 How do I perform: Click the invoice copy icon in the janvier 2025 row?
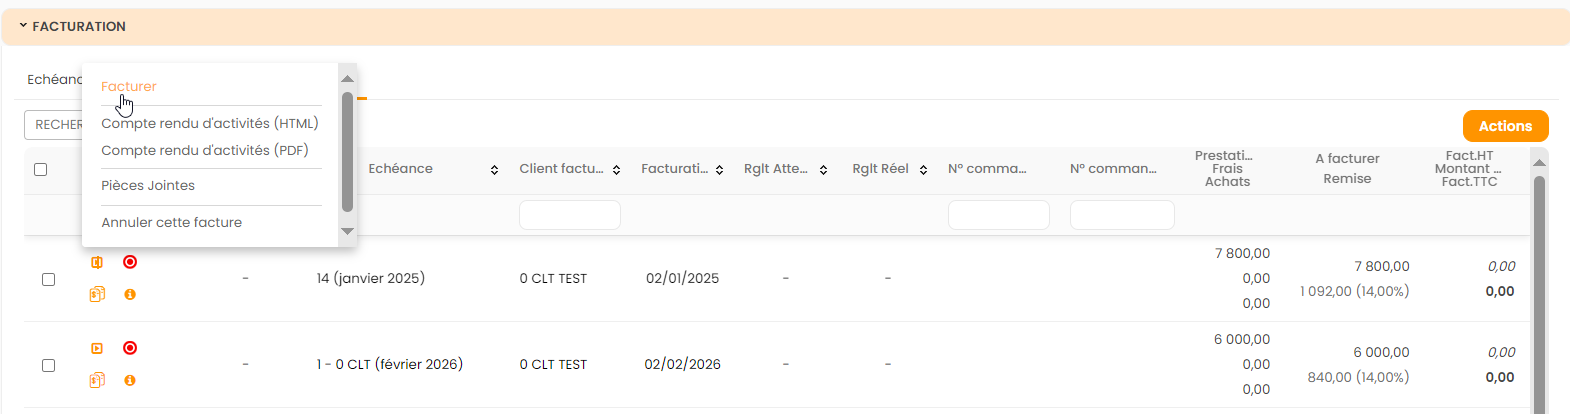click(x=97, y=294)
